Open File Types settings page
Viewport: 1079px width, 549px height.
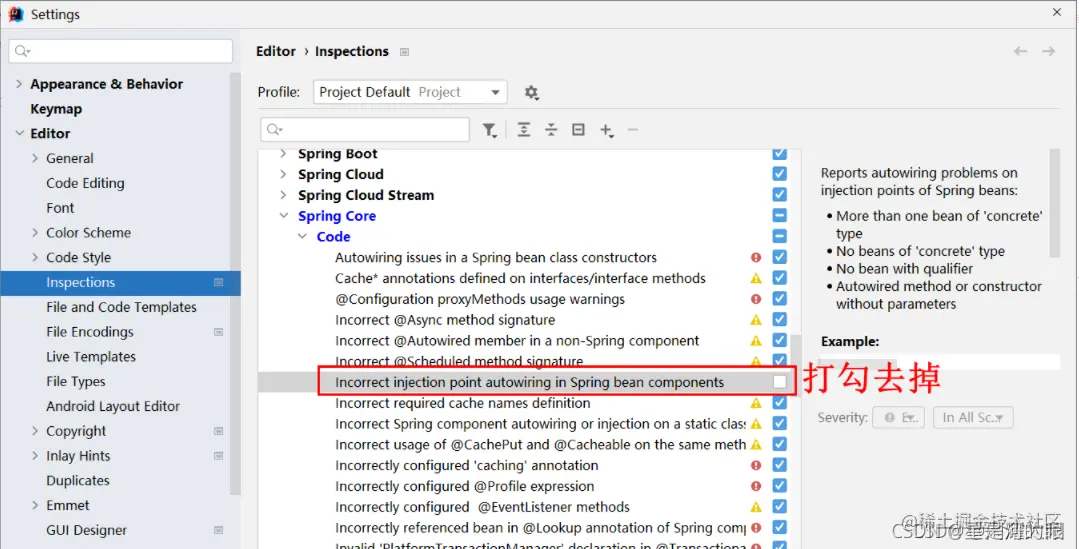pos(76,381)
